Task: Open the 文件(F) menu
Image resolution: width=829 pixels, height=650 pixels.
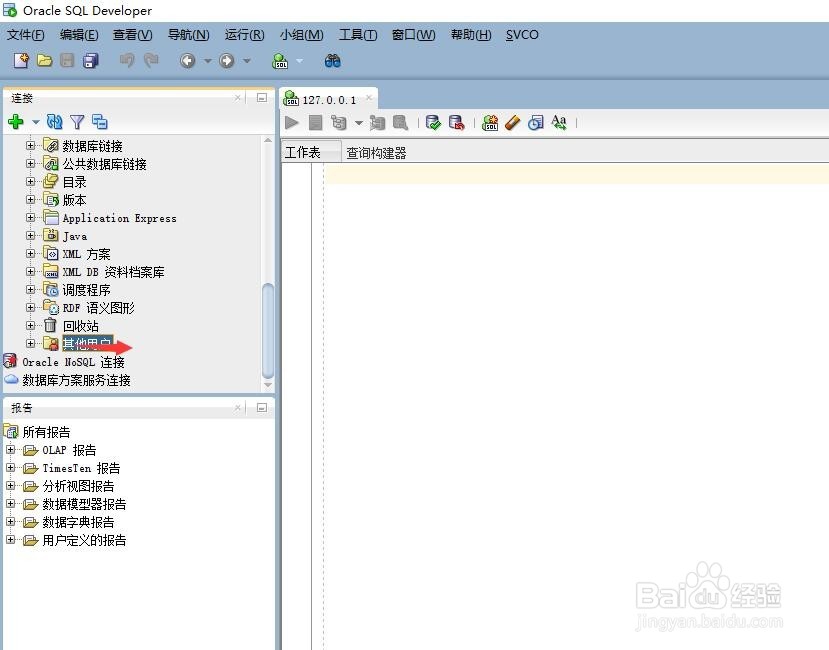Action: [25, 35]
